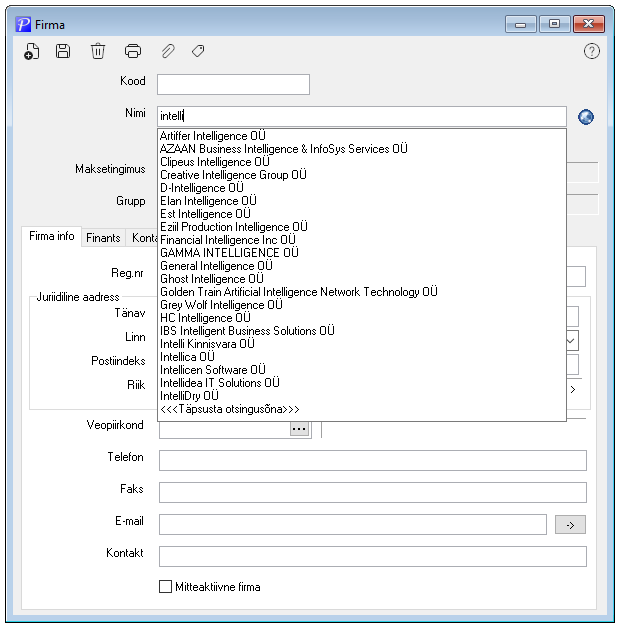Click the Kontakt input field
619x627 pixels.
[x=373, y=556]
